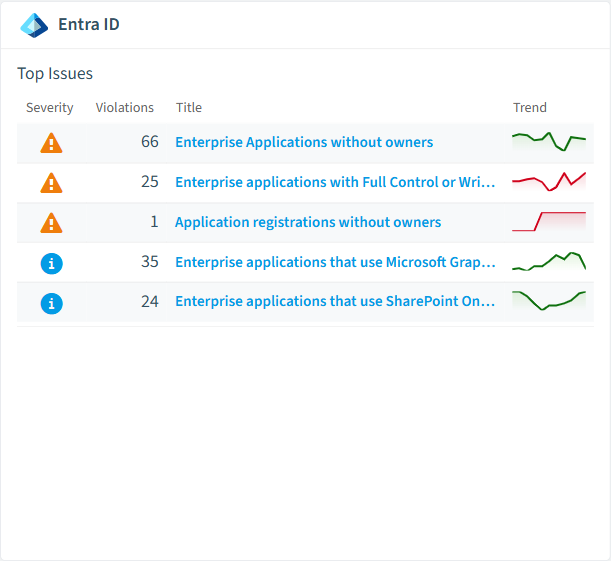This screenshot has width=611, height=561.
Task: Click the Violations column header
Action: 125,108
